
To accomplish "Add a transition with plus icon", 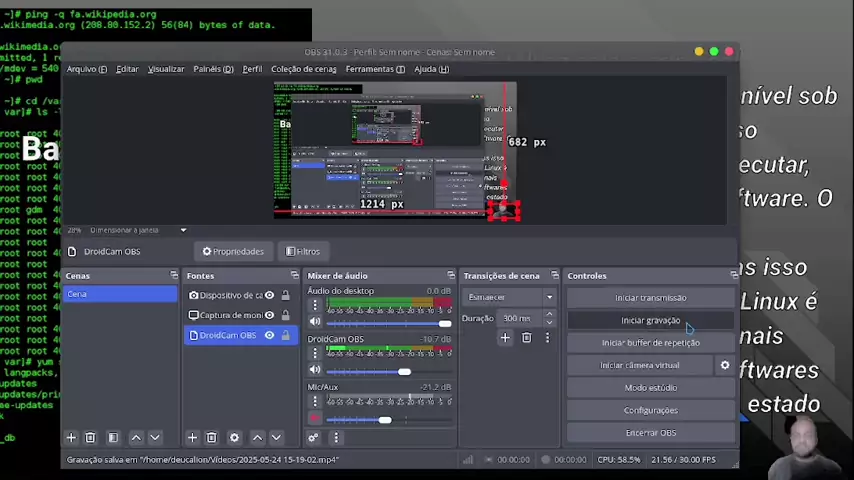I will point(505,338).
